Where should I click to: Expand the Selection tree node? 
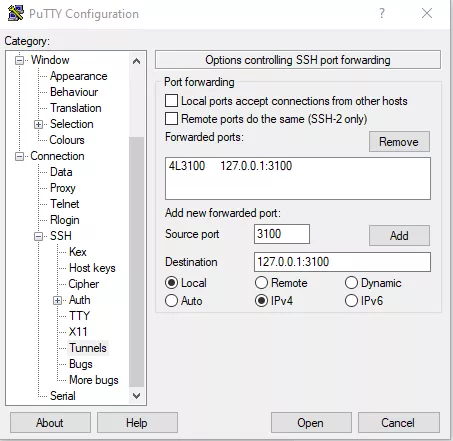pyautogui.click(x=39, y=124)
